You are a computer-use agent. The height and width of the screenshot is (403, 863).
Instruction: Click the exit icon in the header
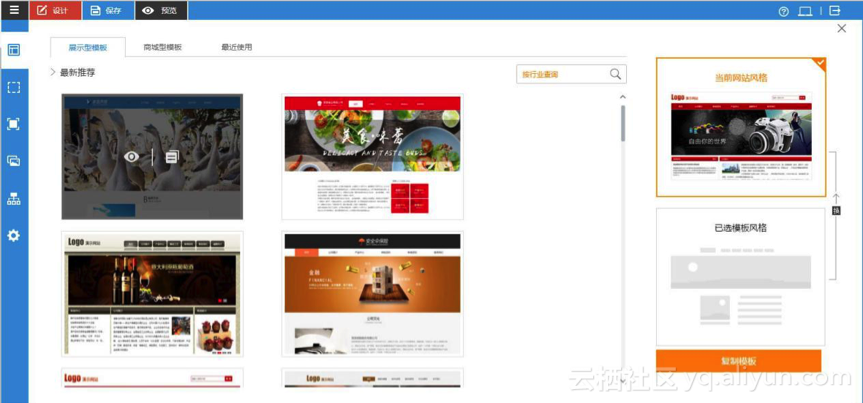pyautogui.click(x=835, y=11)
